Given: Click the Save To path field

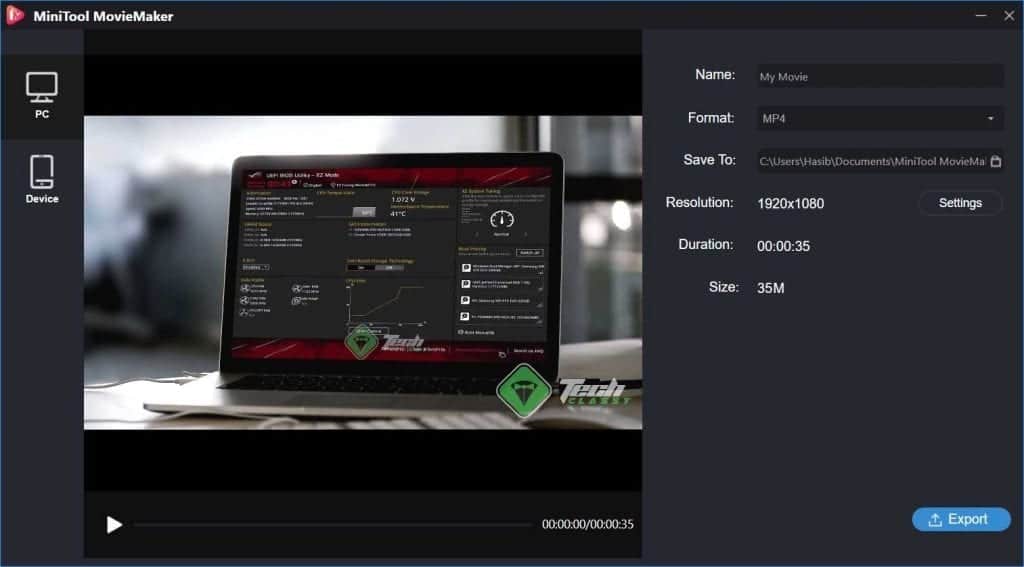Looking at the screenshot, I should 872,161.
